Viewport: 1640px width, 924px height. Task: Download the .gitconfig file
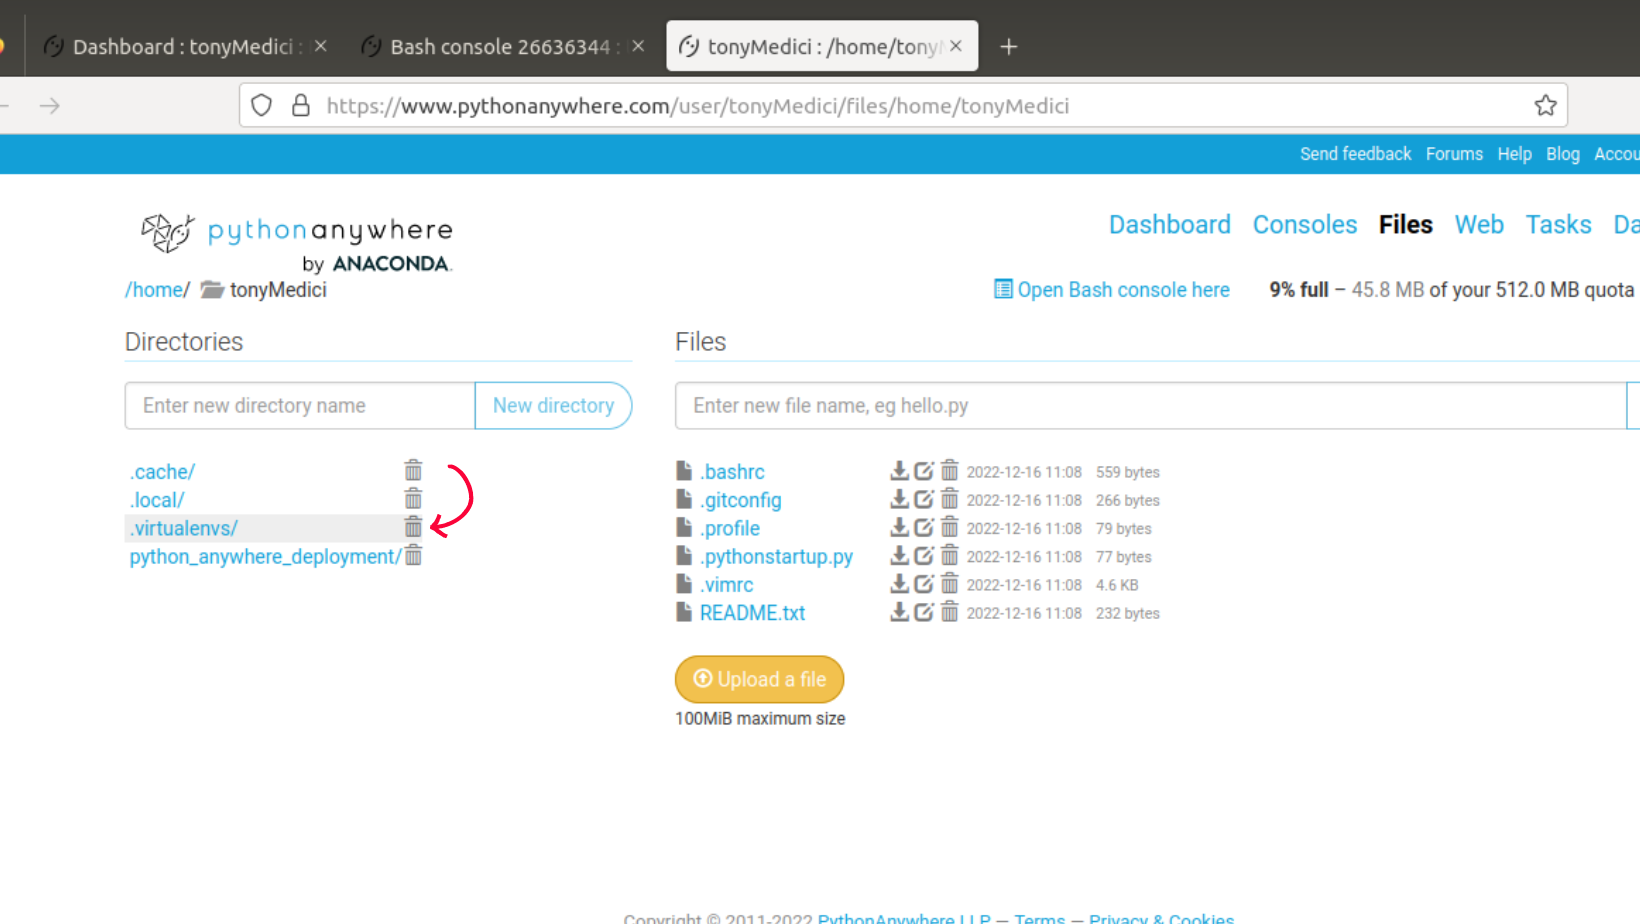[x=899, y=498]
